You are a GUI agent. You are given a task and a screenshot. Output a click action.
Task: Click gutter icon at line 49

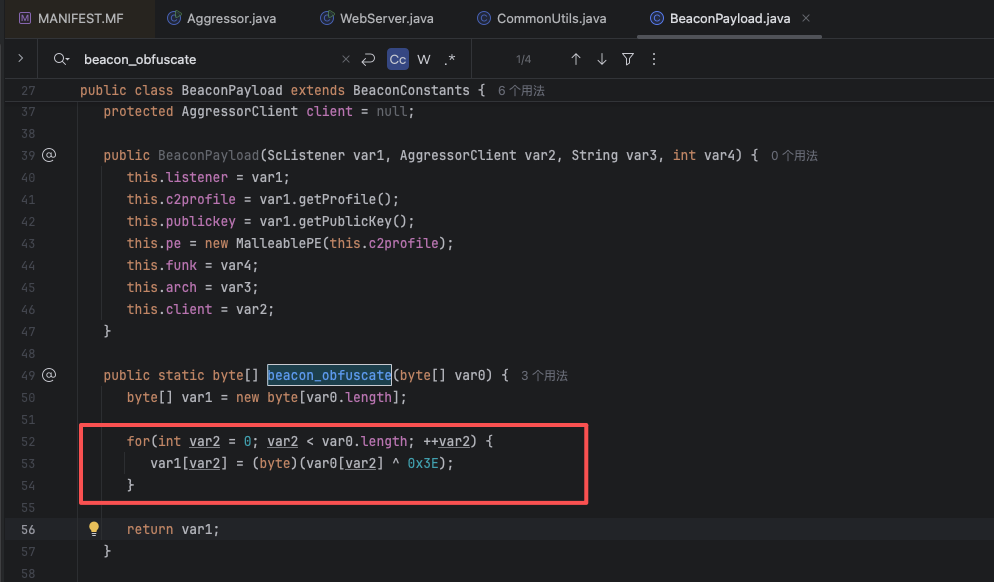click(x=49, y=375)
